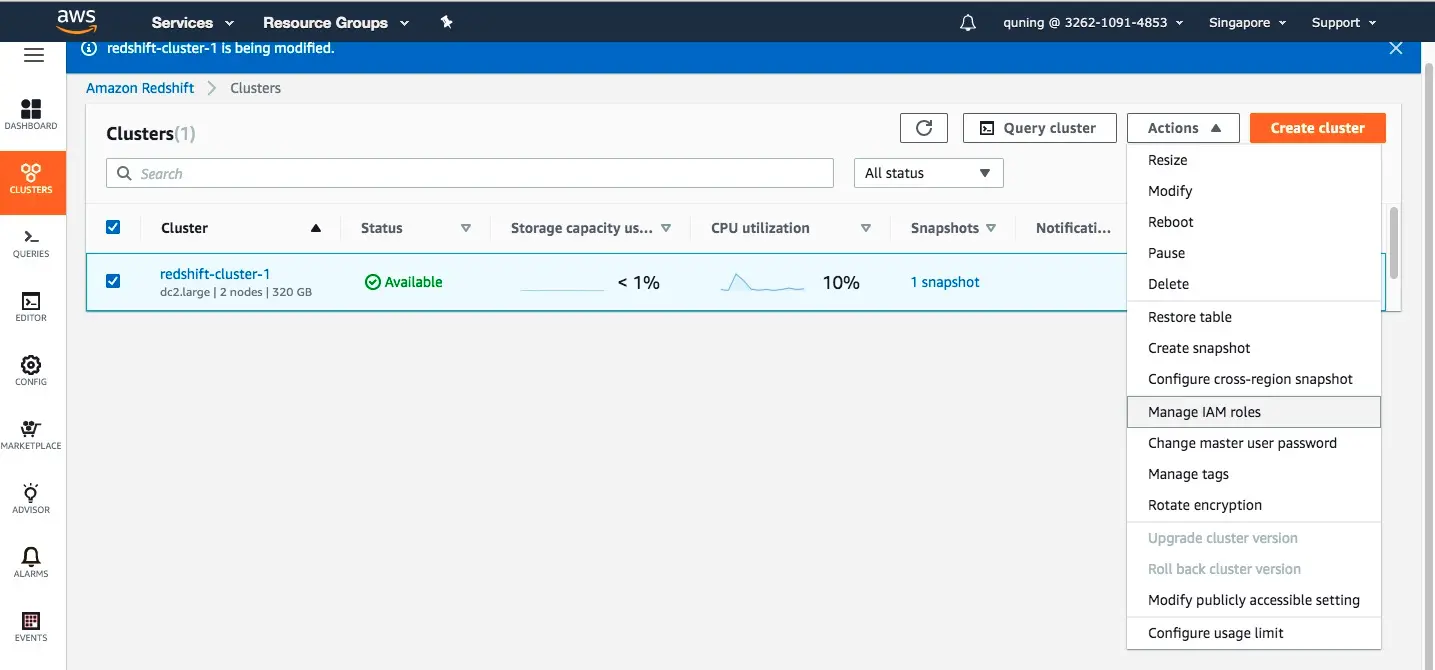Choose Resize from the Actions menu
Image resolution: width=1435 pixels, height=670 pixels.
coord(1254,160)
